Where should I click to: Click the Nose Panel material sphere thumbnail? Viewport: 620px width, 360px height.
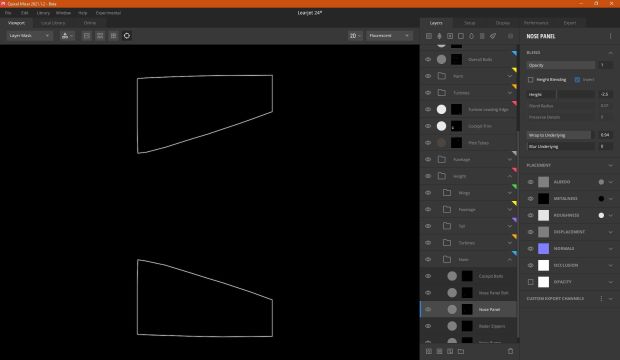[x=452, y=309]
